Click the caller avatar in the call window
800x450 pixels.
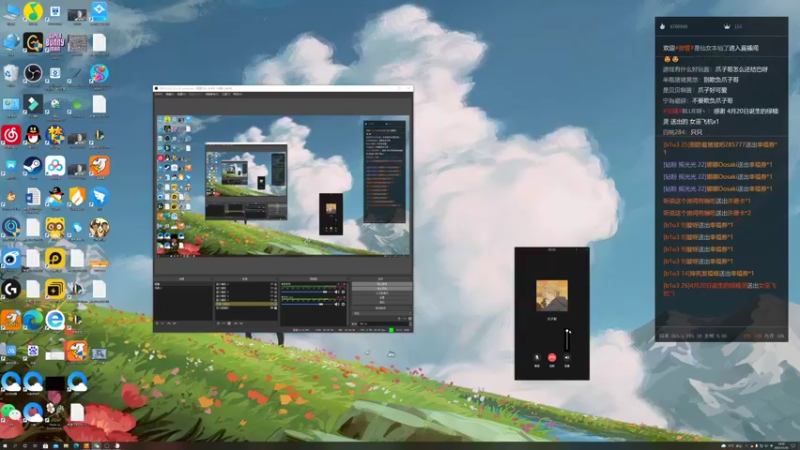[x=552, y=295]
